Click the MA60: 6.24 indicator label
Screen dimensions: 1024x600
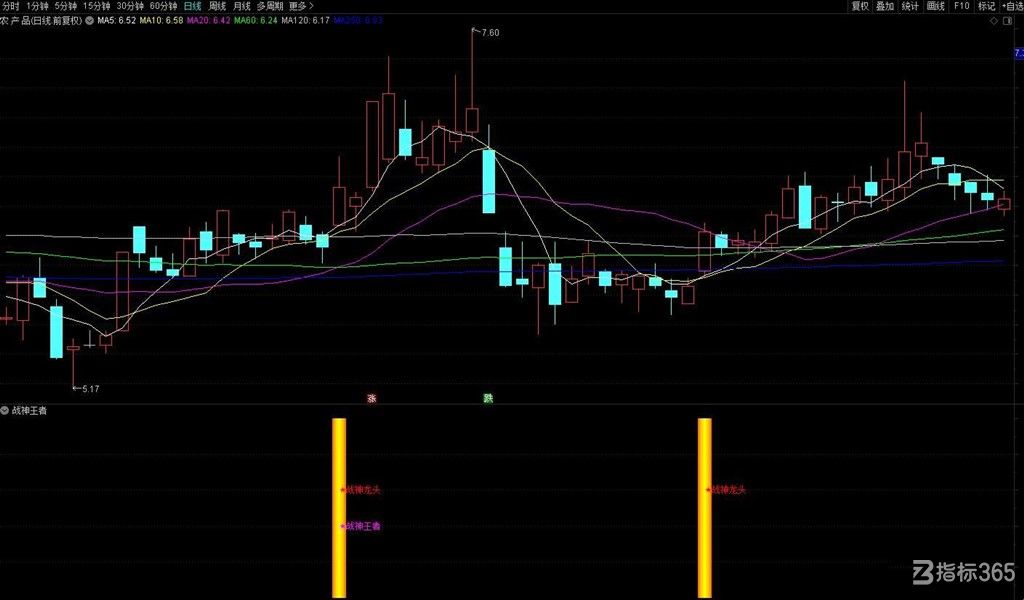pos(255,20)
